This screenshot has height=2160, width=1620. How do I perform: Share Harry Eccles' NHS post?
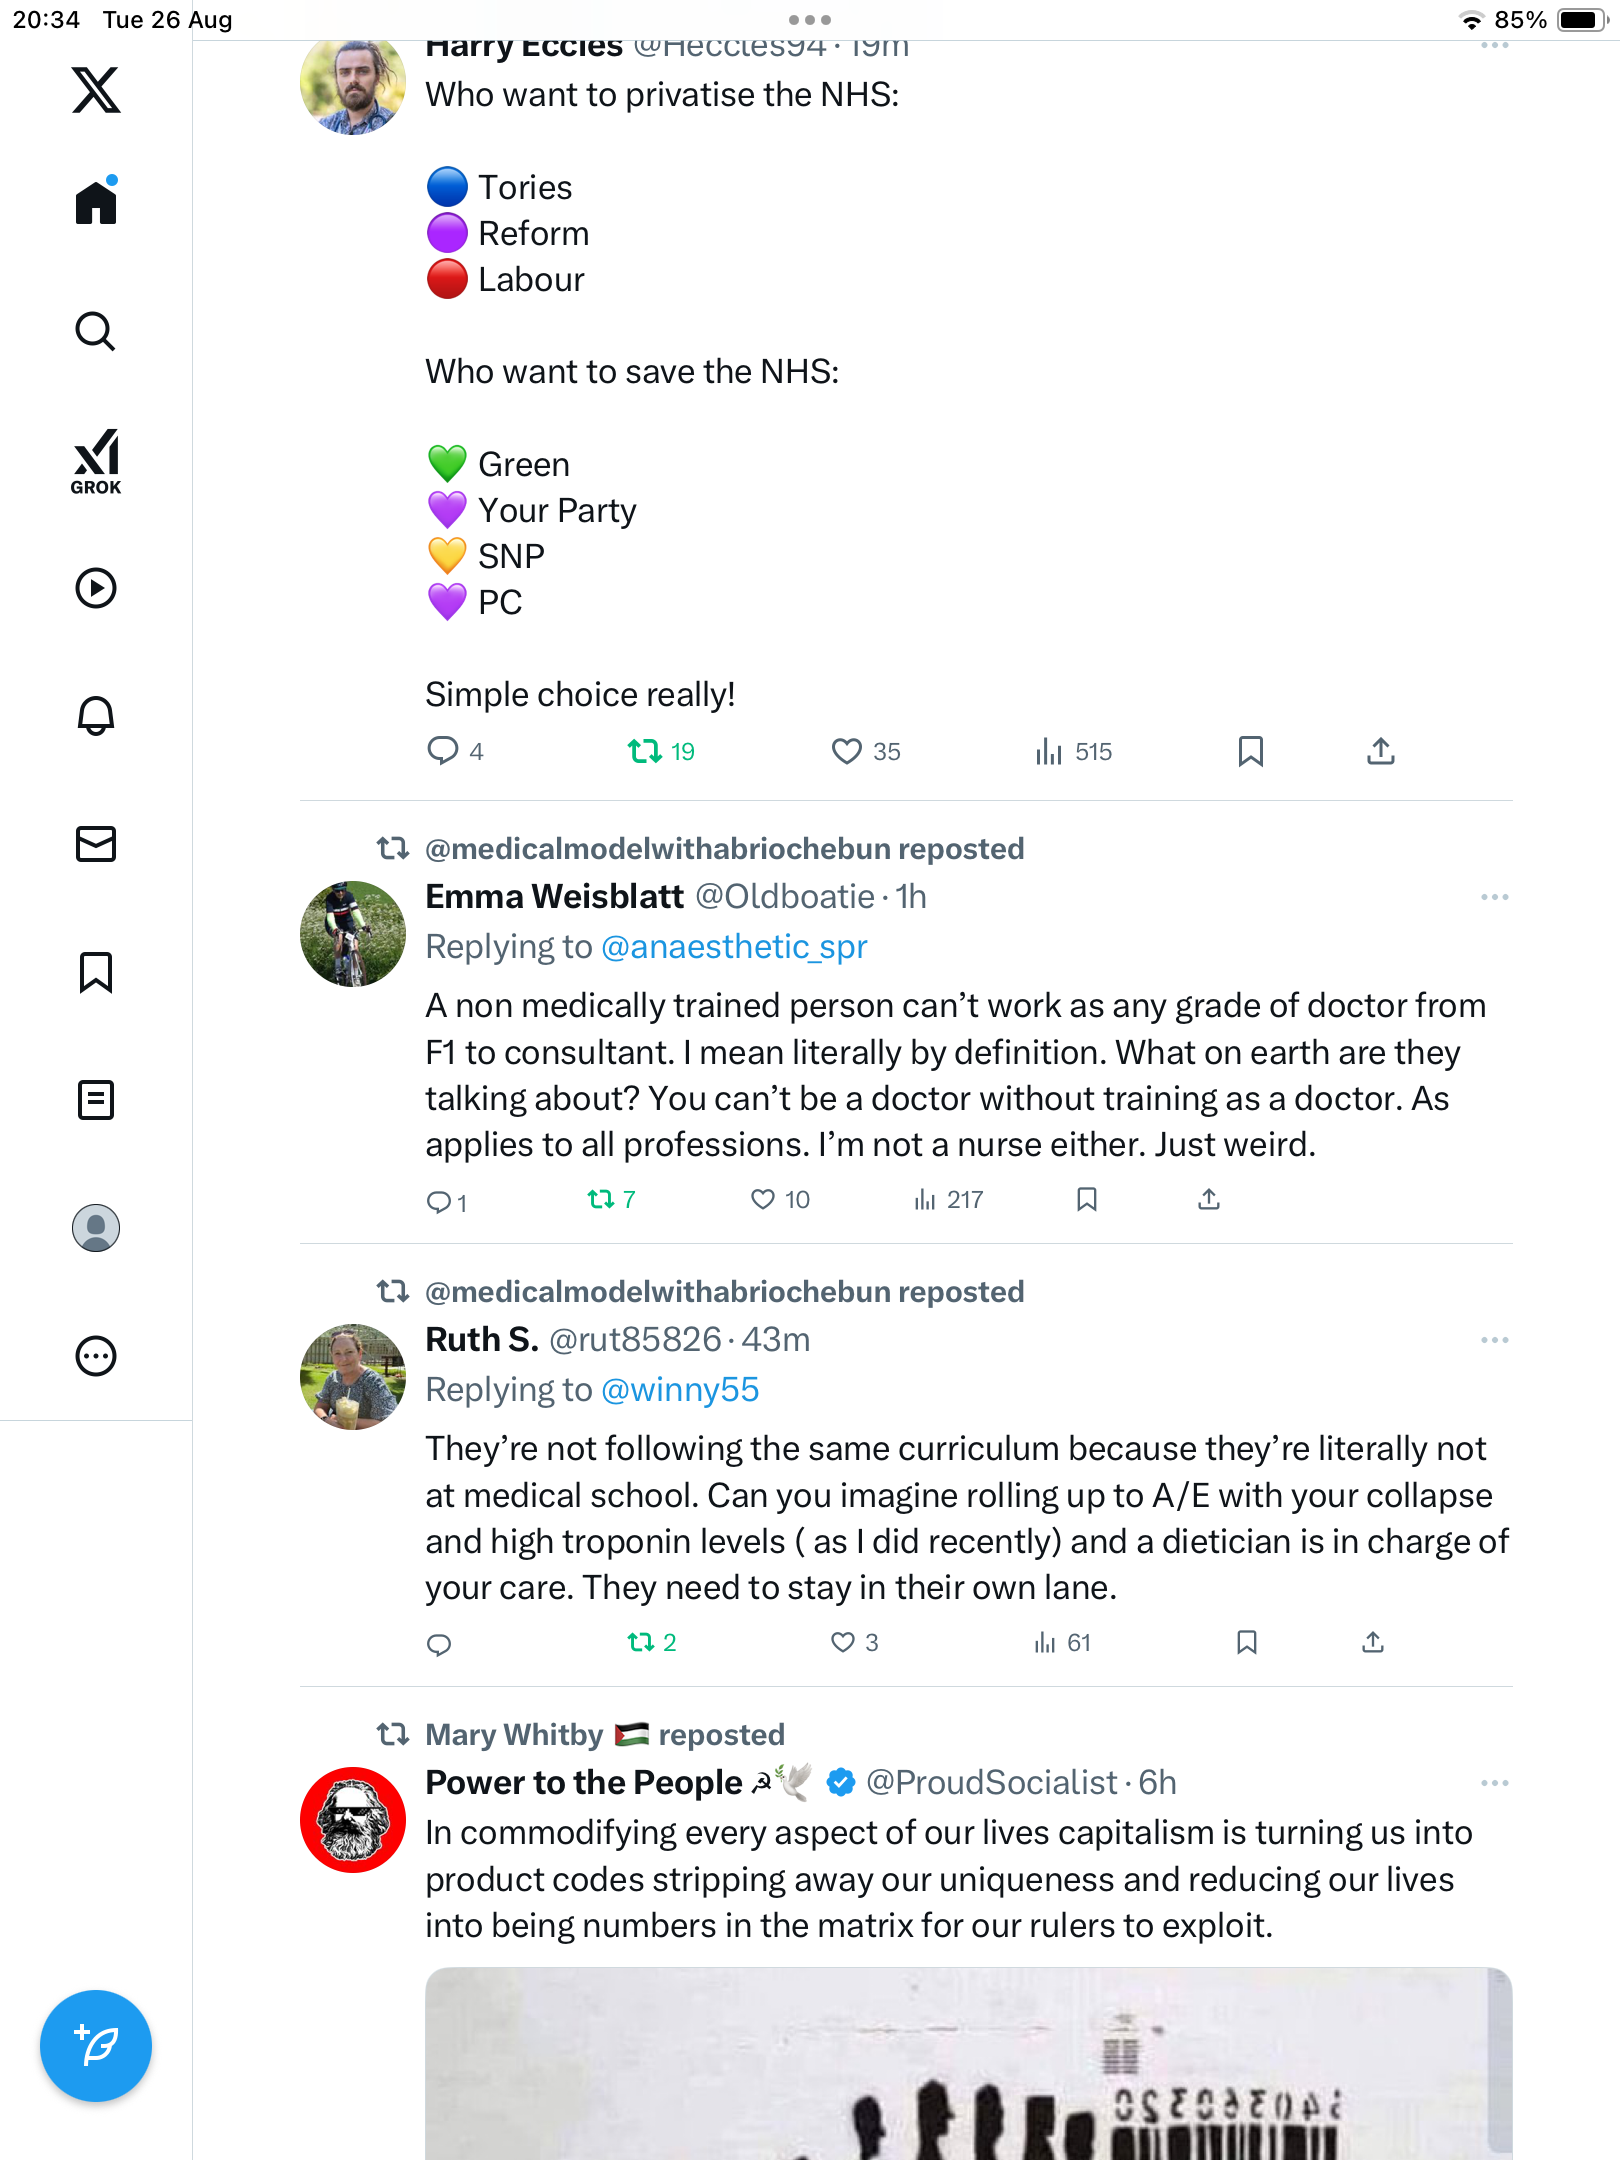(1380, 751)
